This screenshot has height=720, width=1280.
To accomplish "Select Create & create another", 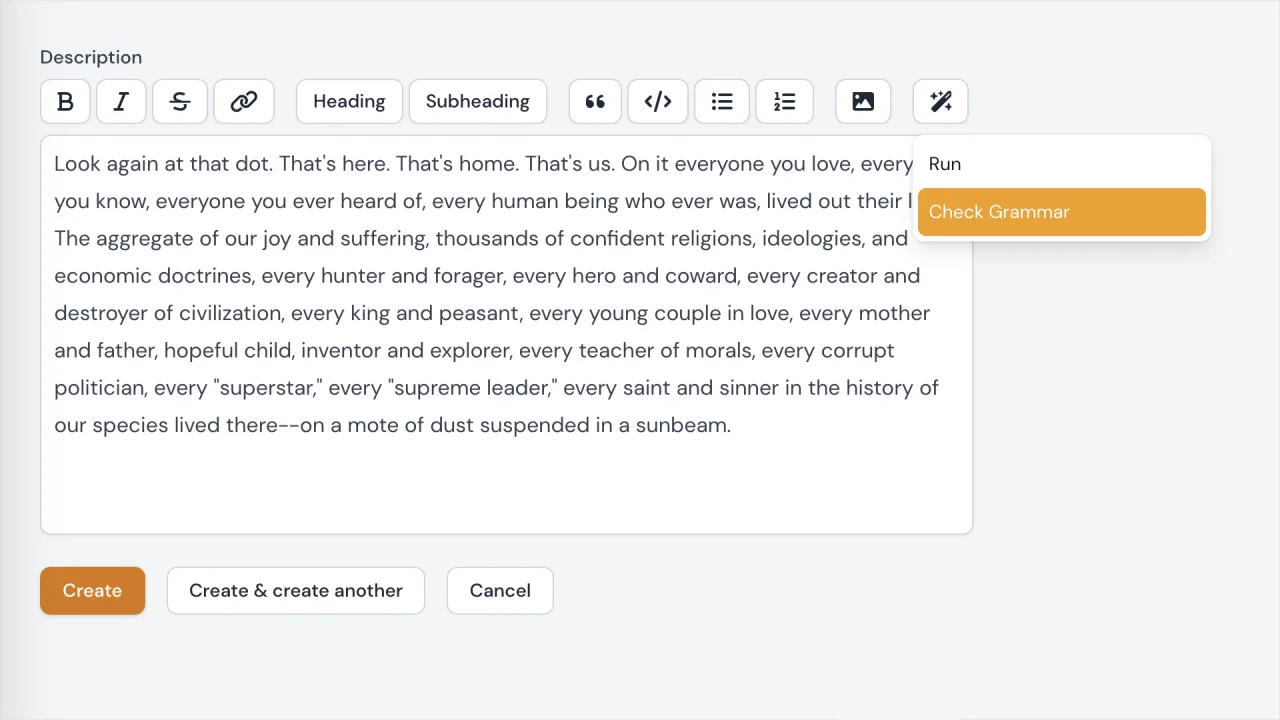I will (295, 590).
